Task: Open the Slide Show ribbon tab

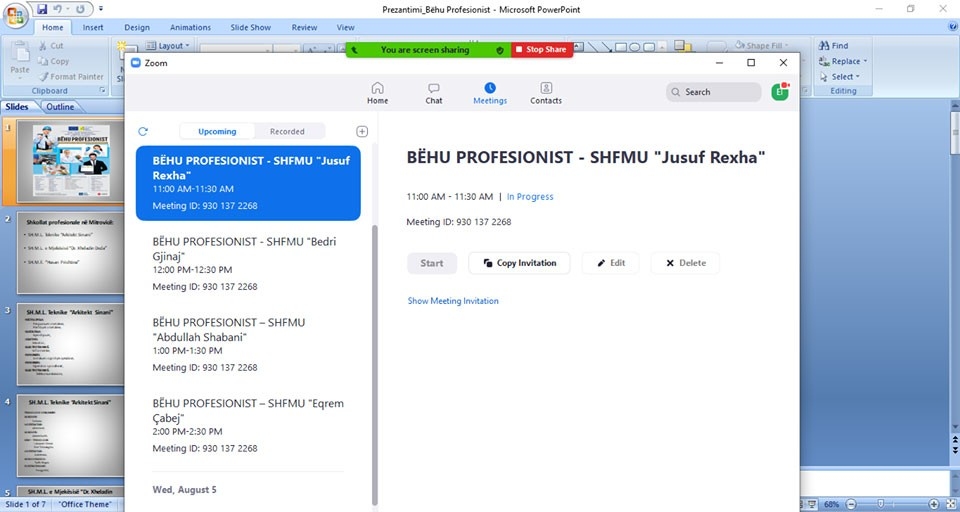Action: [x=250, y=28]
